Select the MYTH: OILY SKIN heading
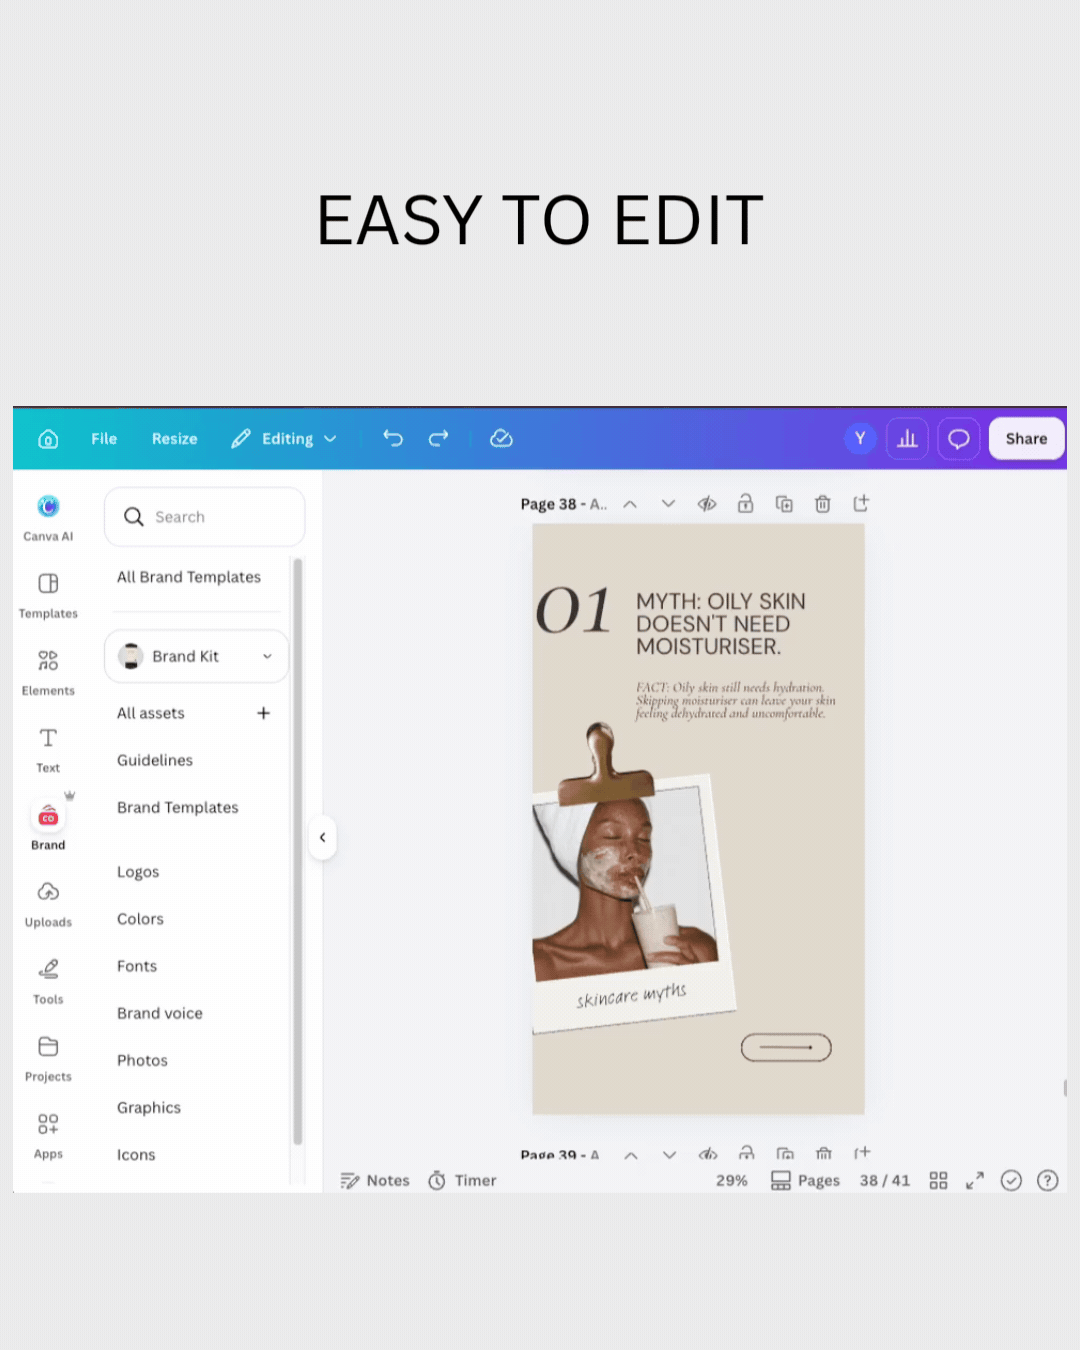Viewport: 1080px width, 1350px height. click(x=721, y=624)
